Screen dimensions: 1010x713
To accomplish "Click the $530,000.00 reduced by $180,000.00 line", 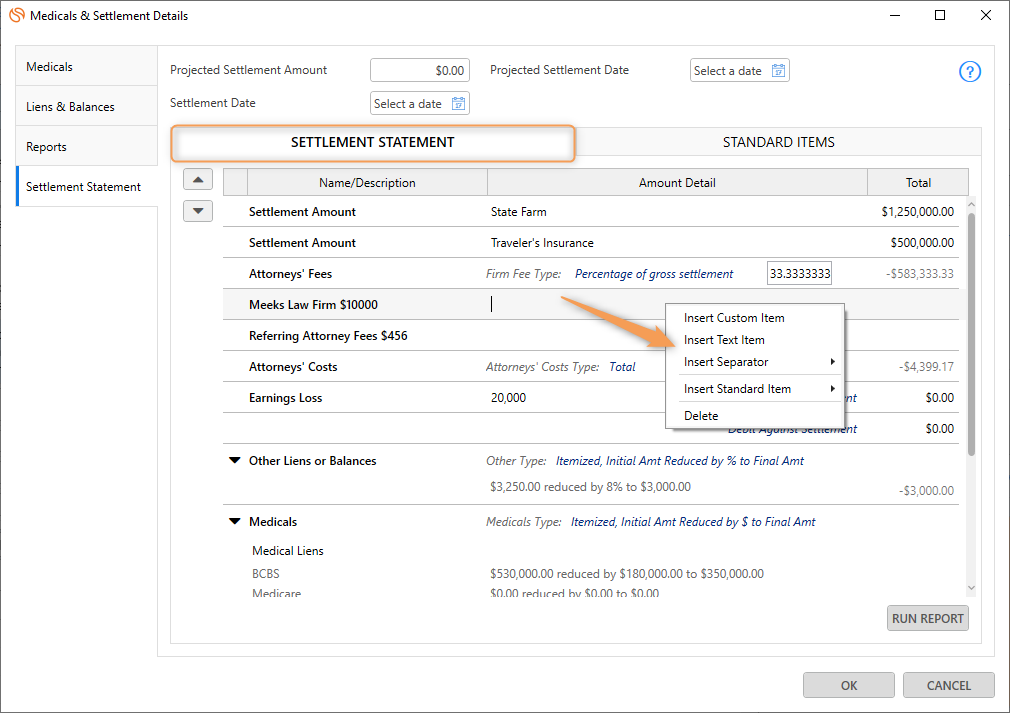I will pos(627,573).
